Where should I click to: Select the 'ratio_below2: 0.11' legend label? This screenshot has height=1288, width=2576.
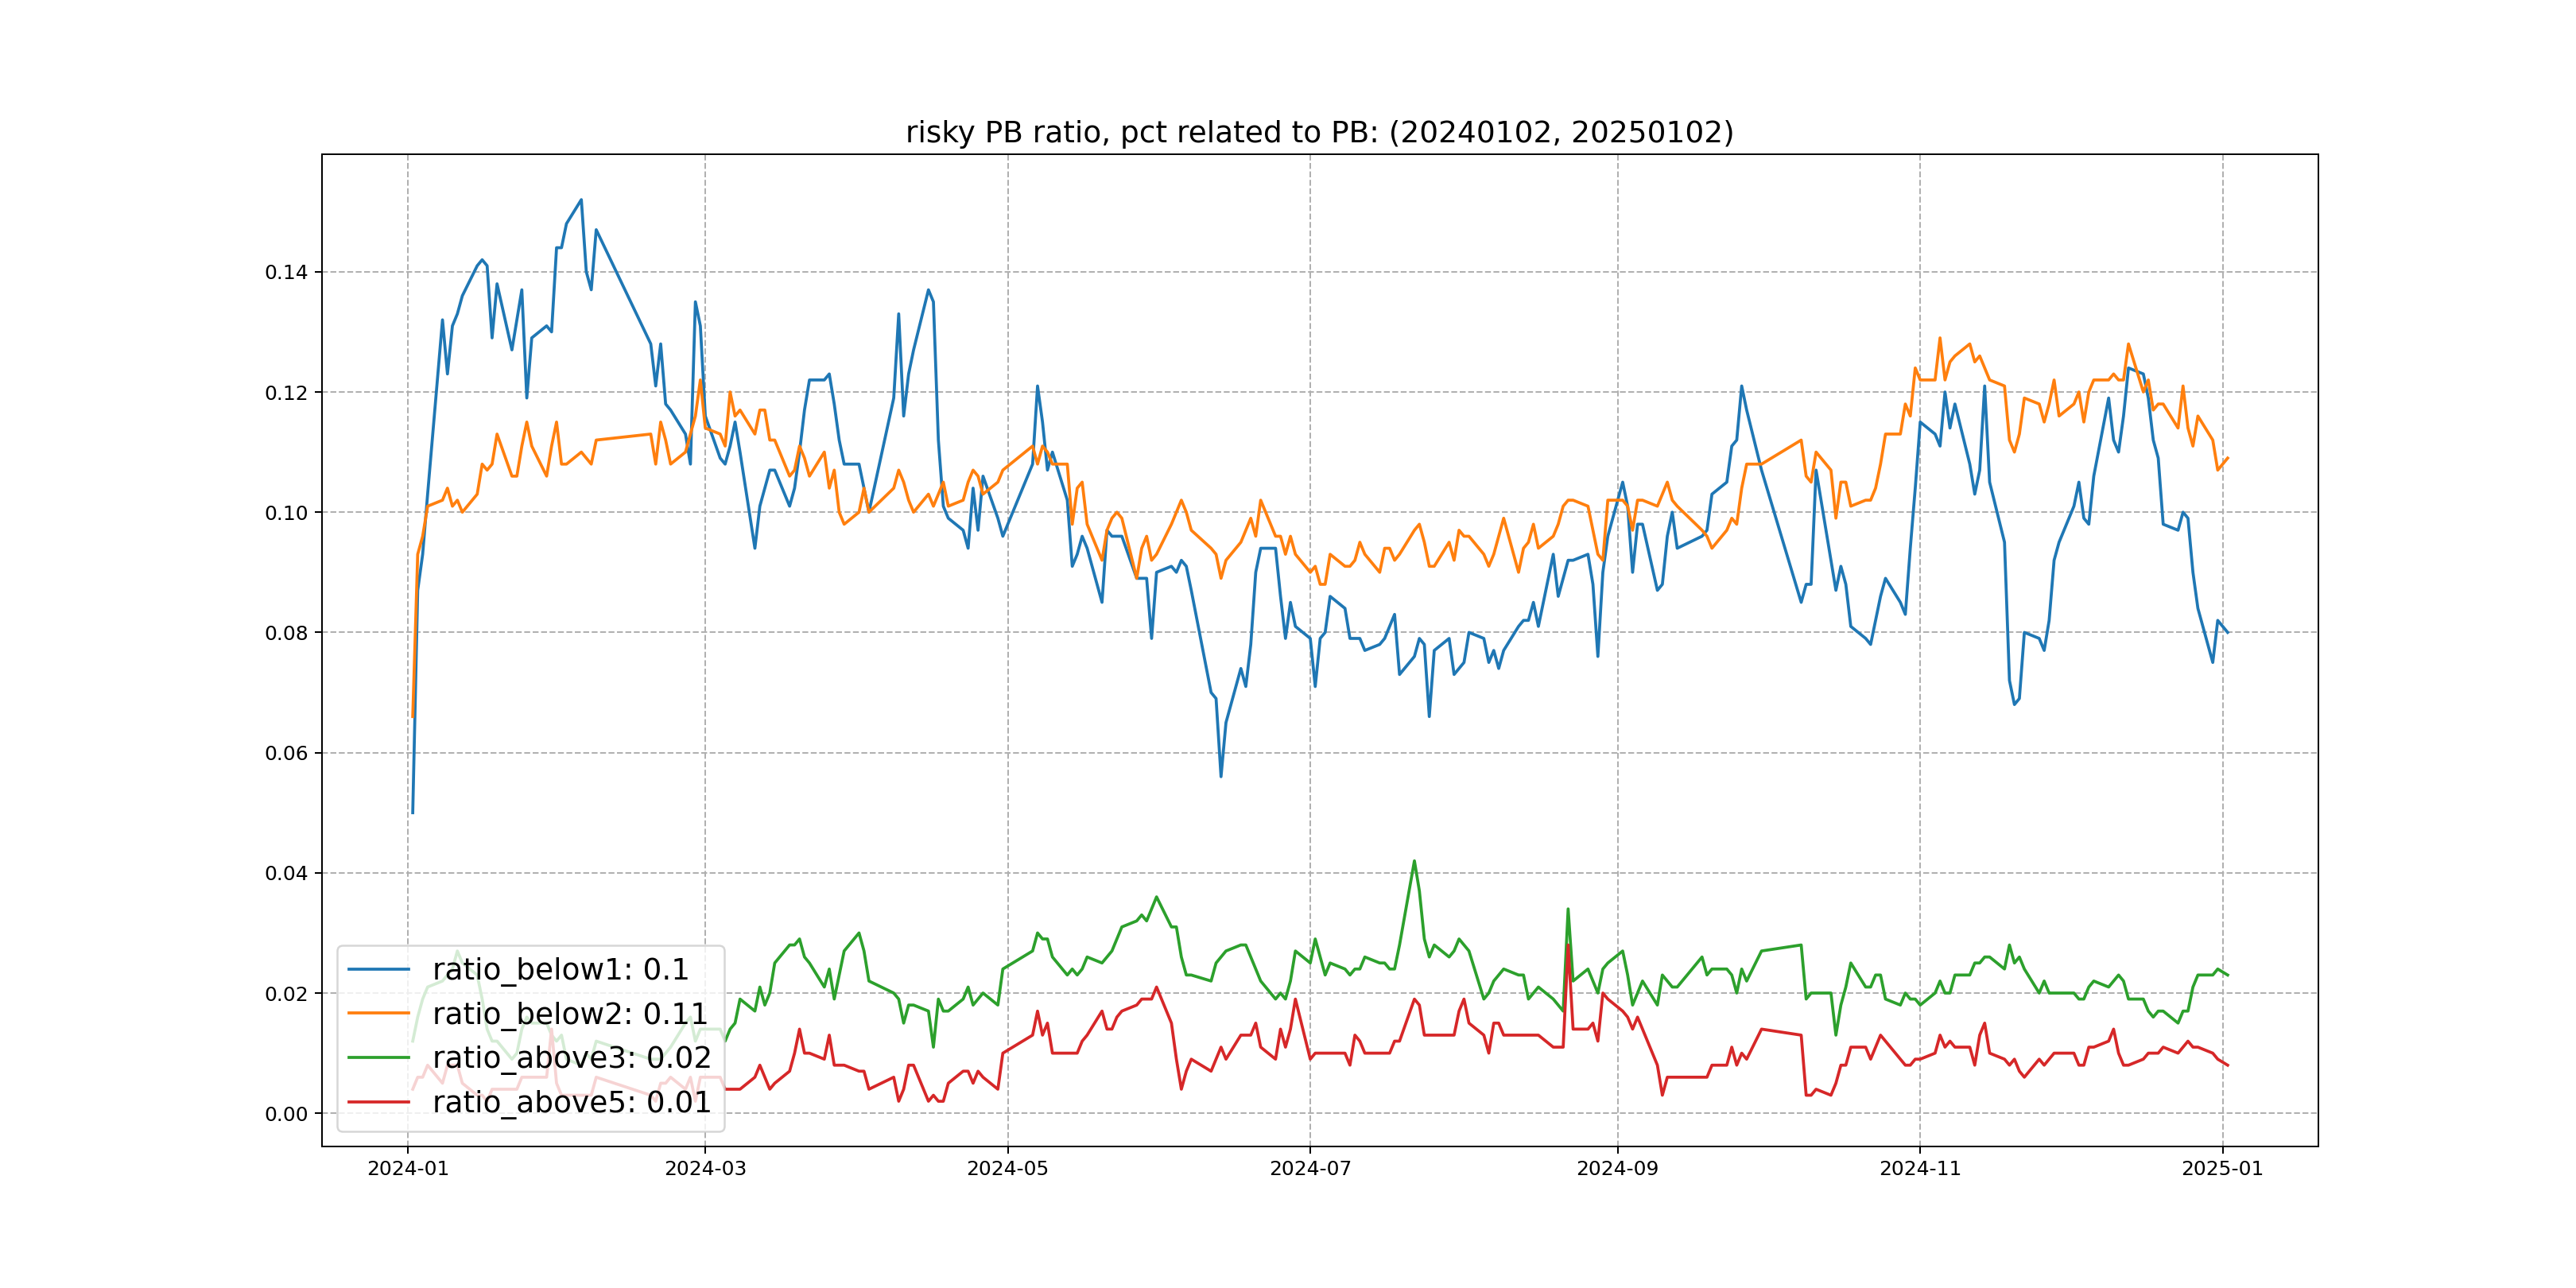(570, 1013)
